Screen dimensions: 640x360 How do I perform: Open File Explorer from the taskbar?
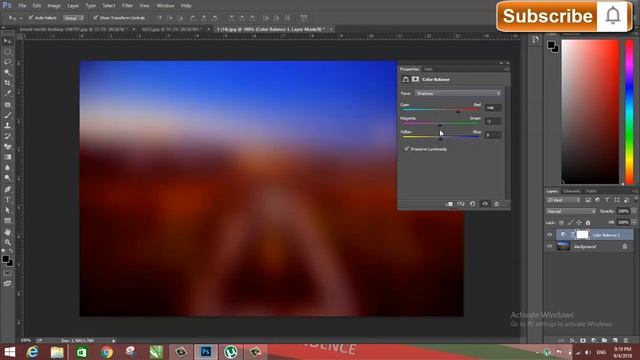[x=57, y=352]
